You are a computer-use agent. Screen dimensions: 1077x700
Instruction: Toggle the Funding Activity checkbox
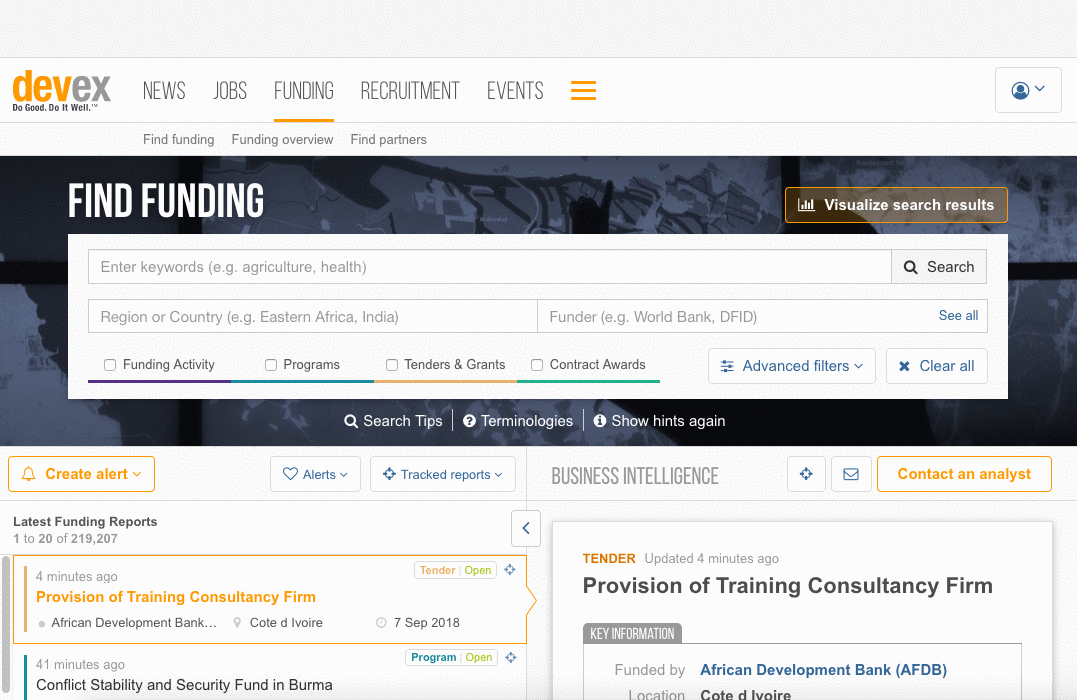(110, 365)
